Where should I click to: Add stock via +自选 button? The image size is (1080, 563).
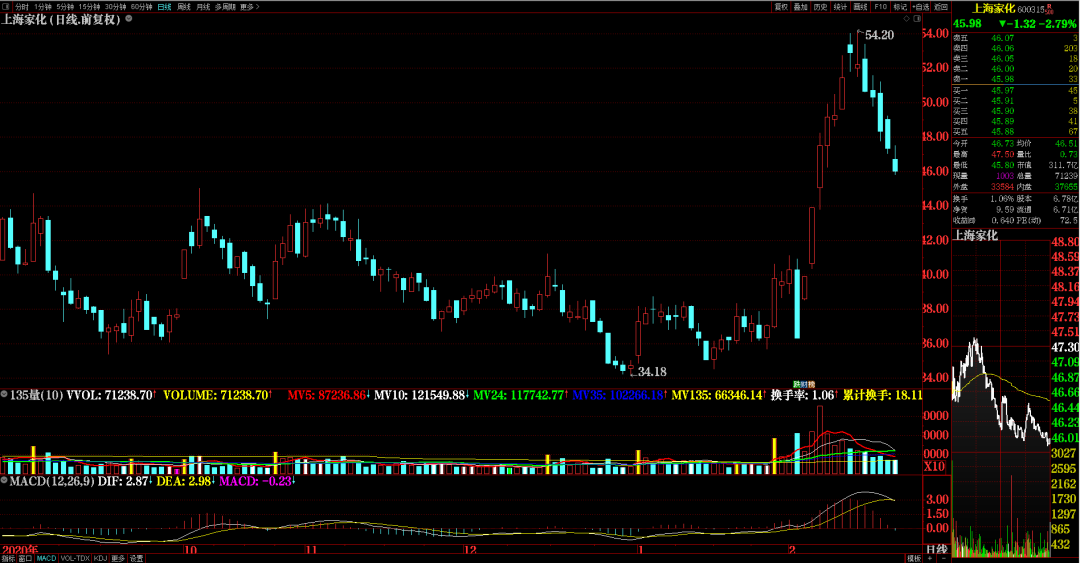click(x=921, y=6)
